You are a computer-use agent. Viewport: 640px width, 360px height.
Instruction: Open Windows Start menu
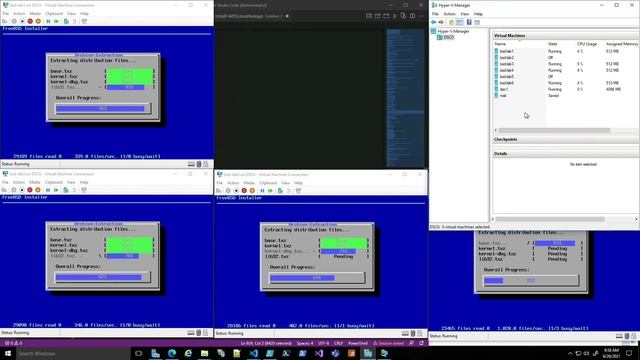[8, 353]
